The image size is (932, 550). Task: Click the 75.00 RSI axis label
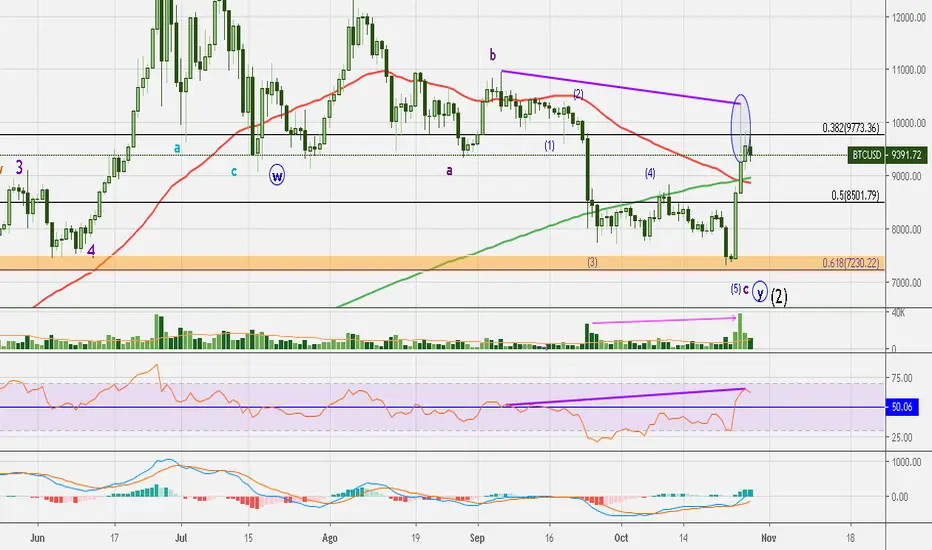(x=902, y=378)
